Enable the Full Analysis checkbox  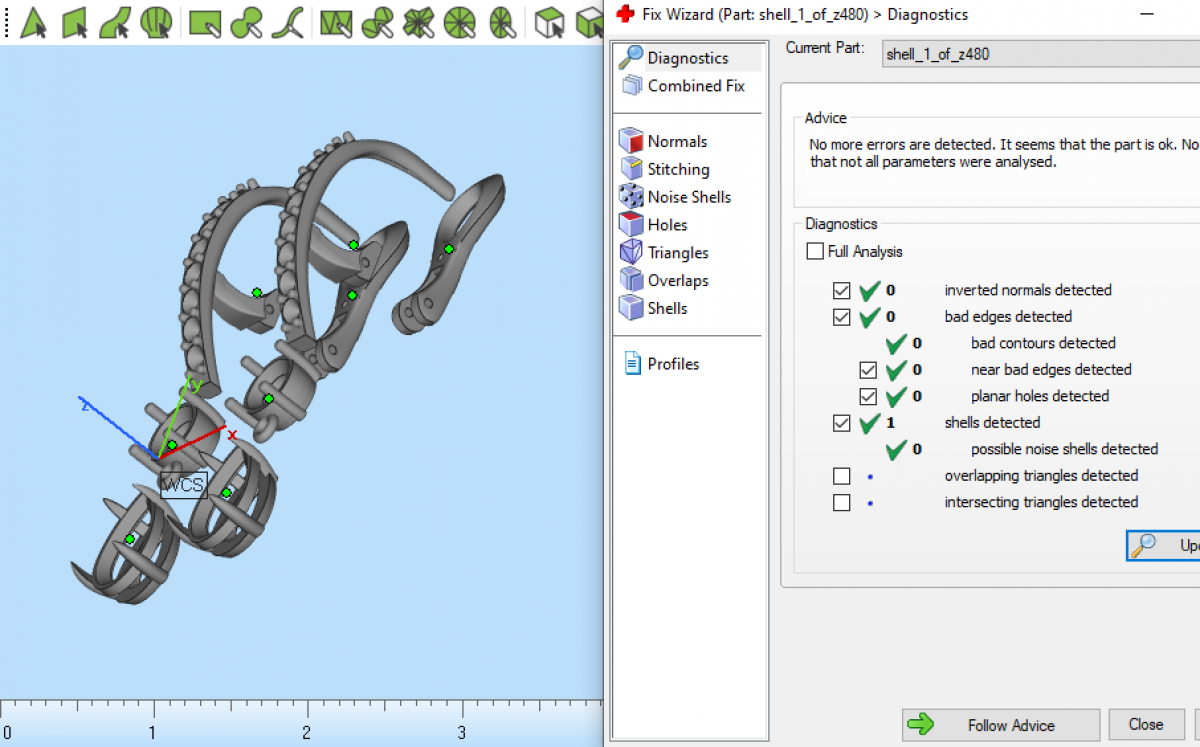(815, 252)
